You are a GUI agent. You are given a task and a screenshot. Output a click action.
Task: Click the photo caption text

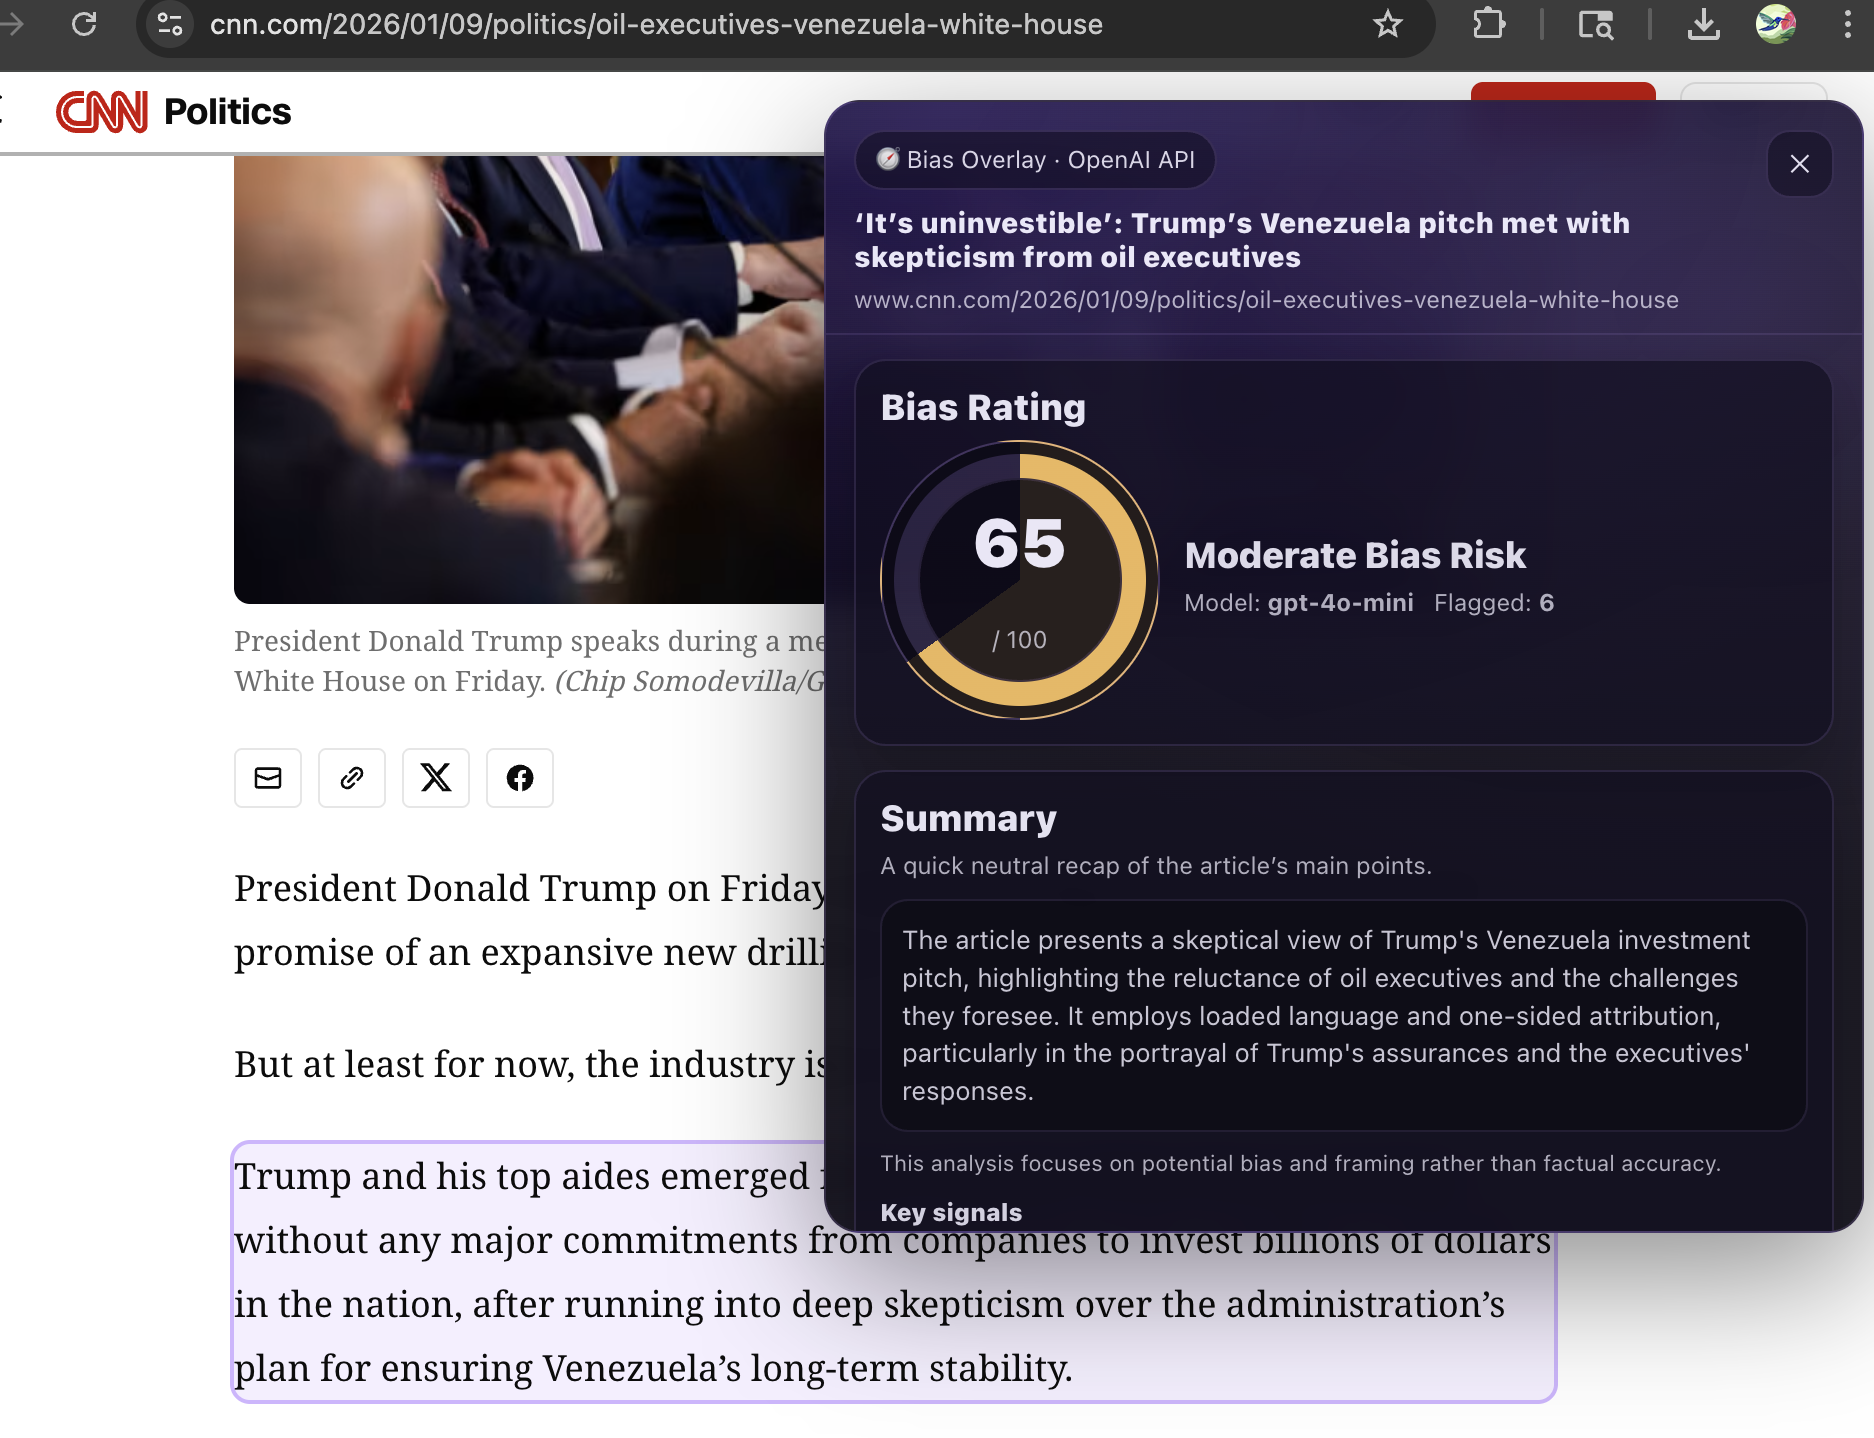click(529, 661)
